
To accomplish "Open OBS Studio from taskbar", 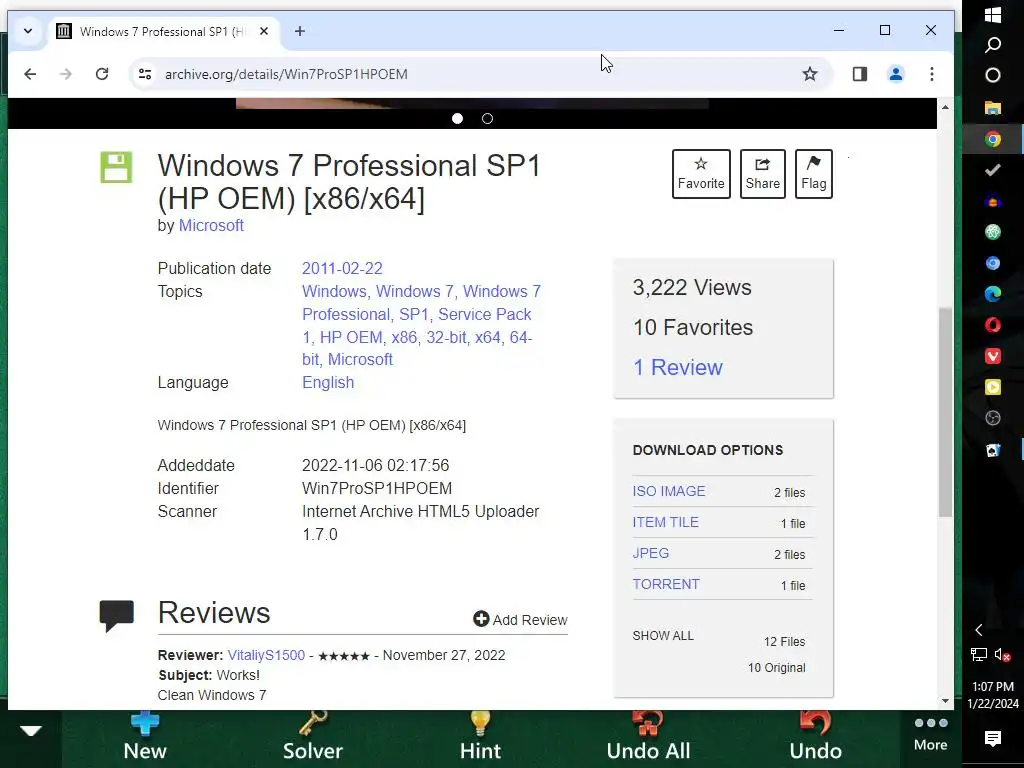I will pyautogui.click(x=993, y=418).
